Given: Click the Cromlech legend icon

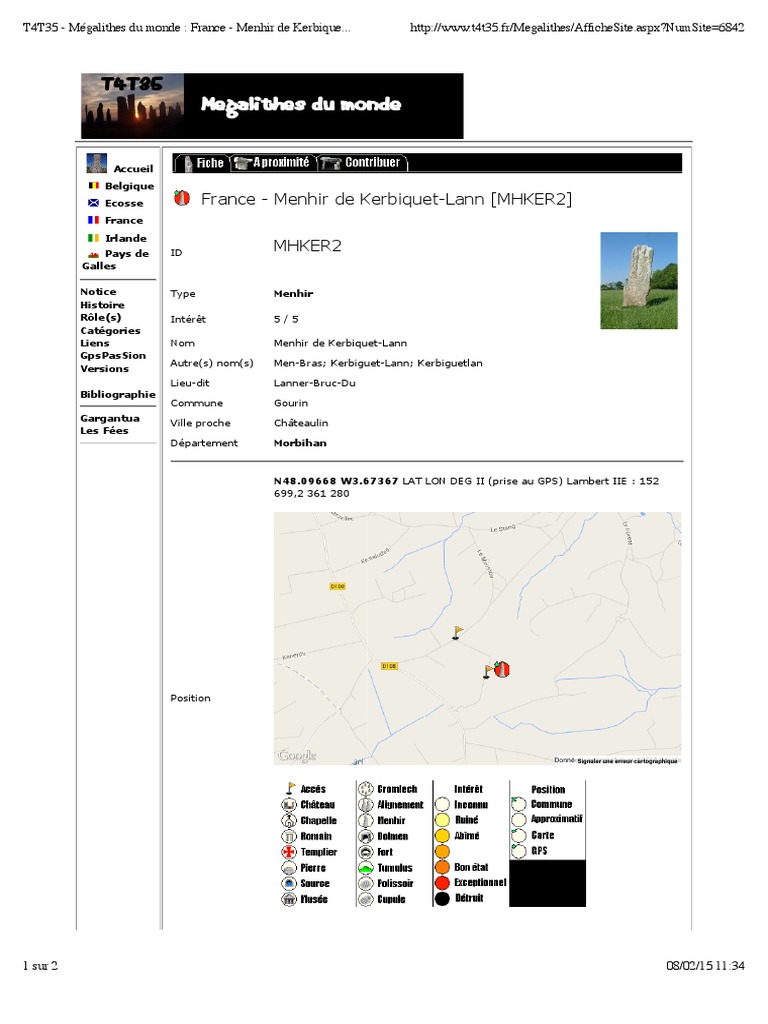Looking at the screenshot, I should pos(366,789).
